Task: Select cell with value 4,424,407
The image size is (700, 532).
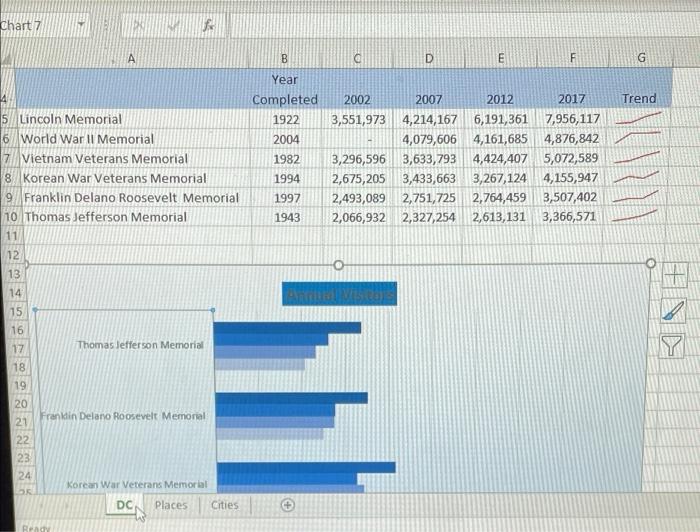Action: coord(500,158)
